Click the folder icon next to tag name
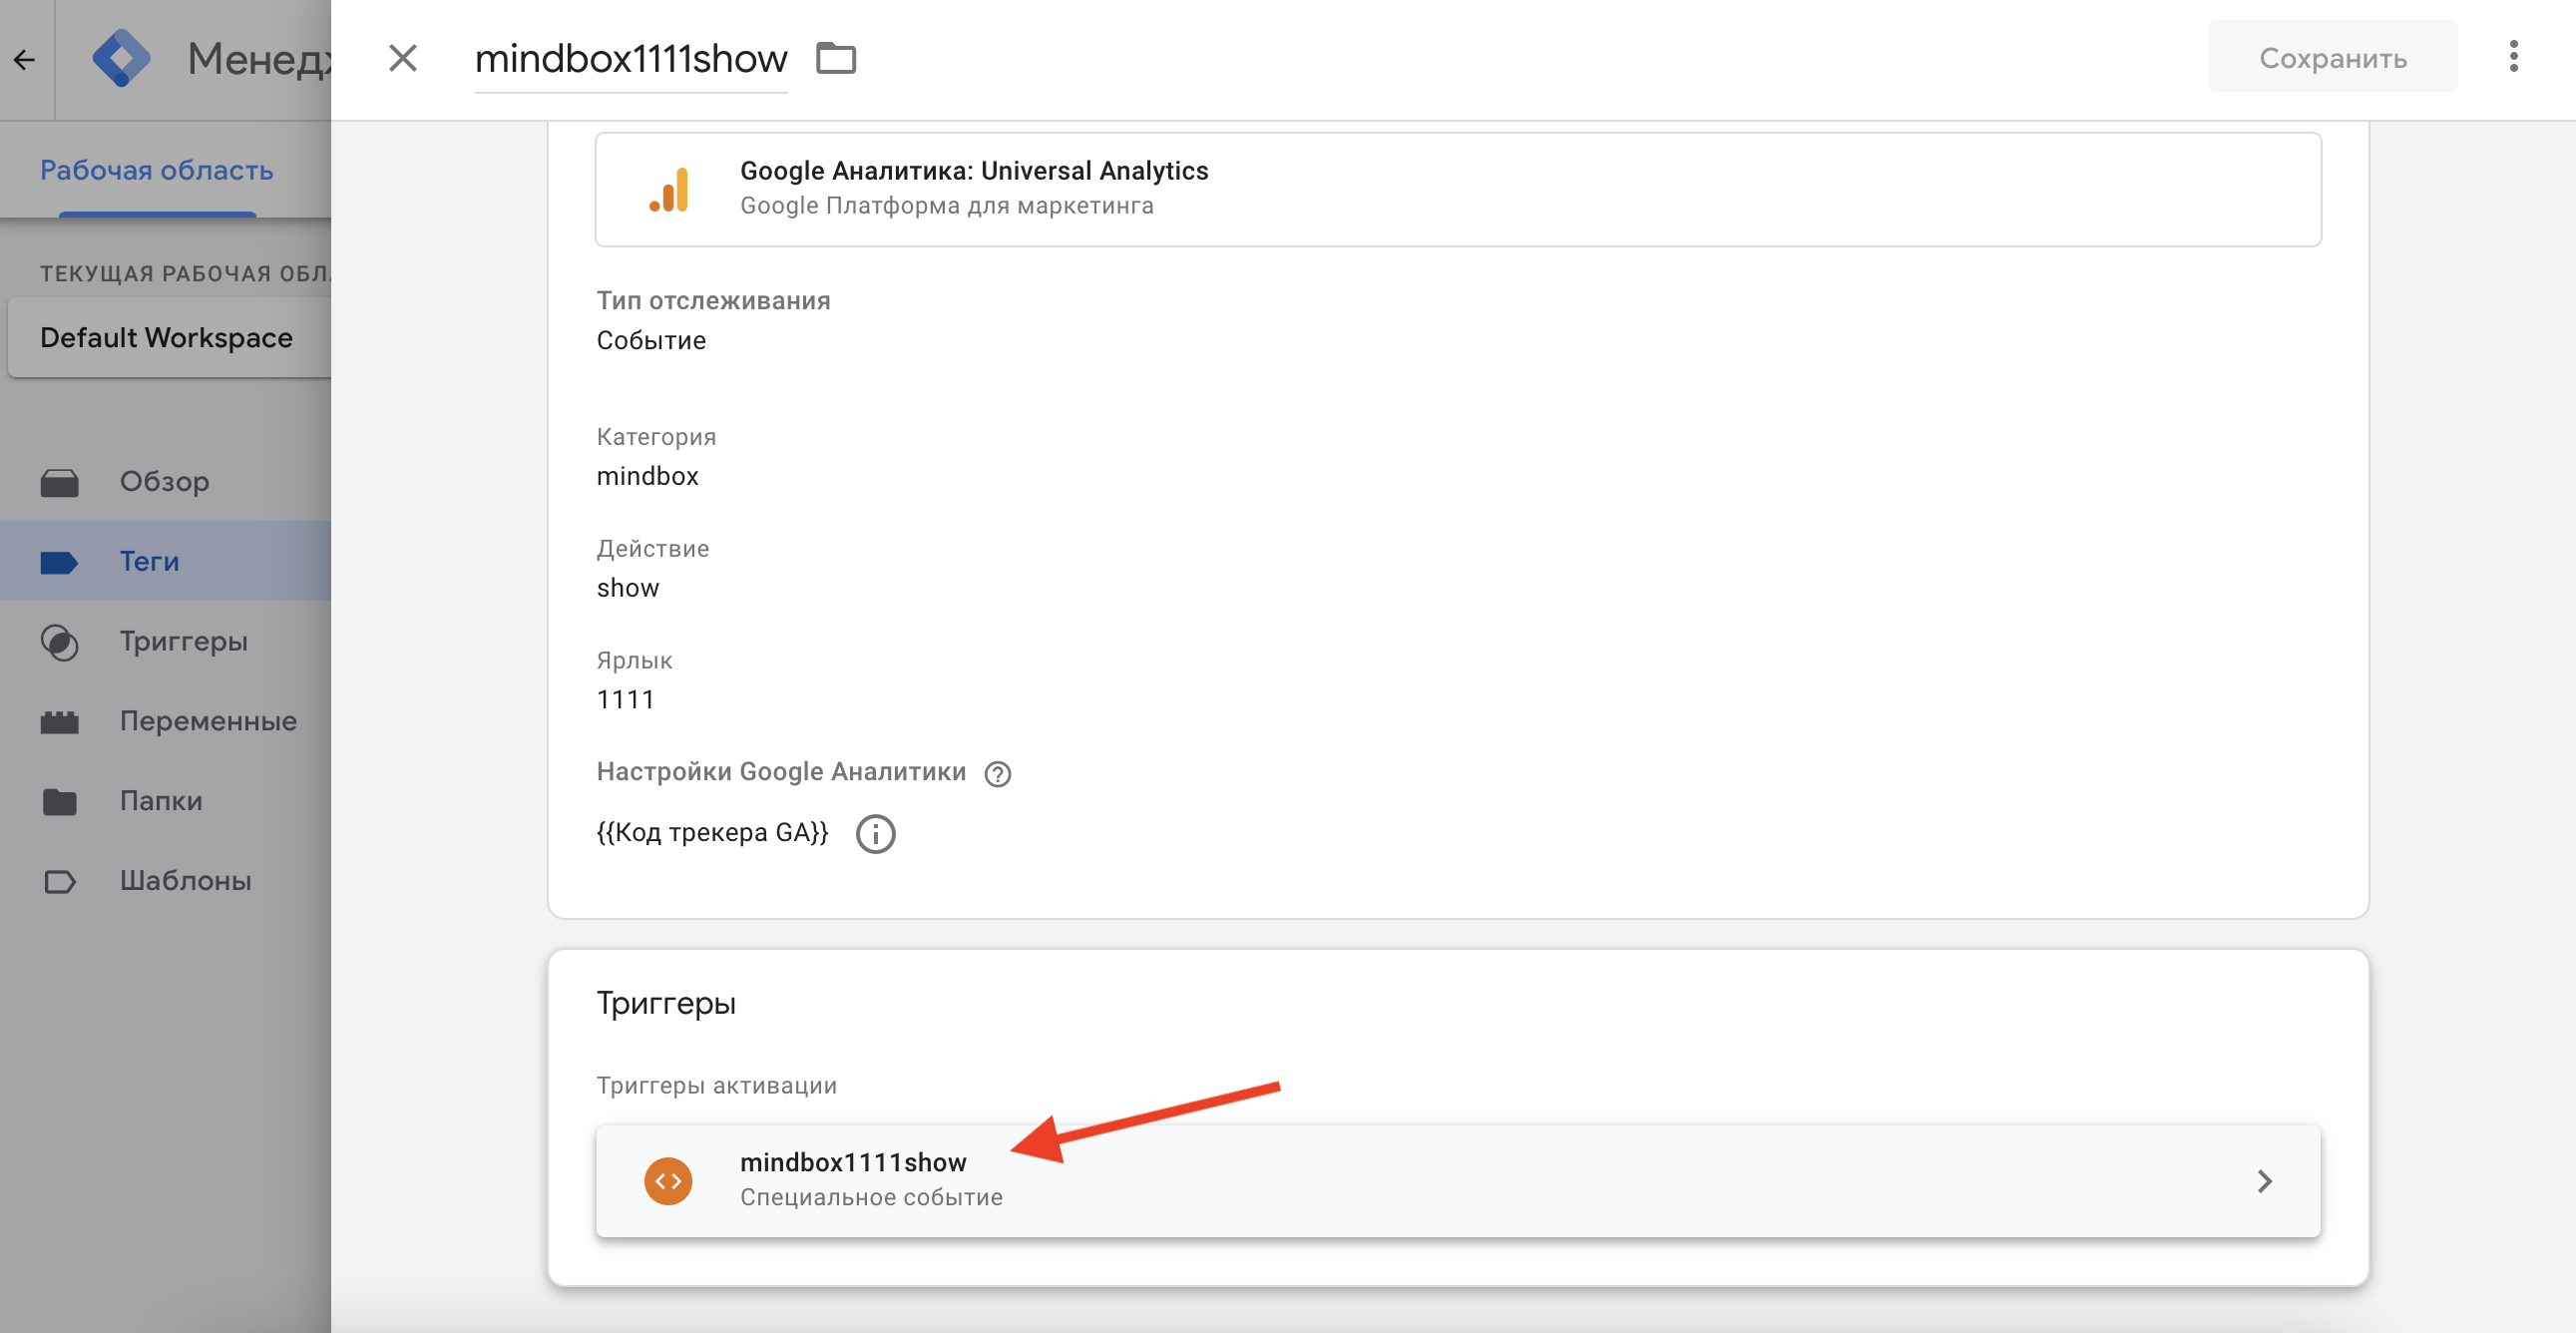This screenshot has height=1333, width=2576. tap(836, 58)
